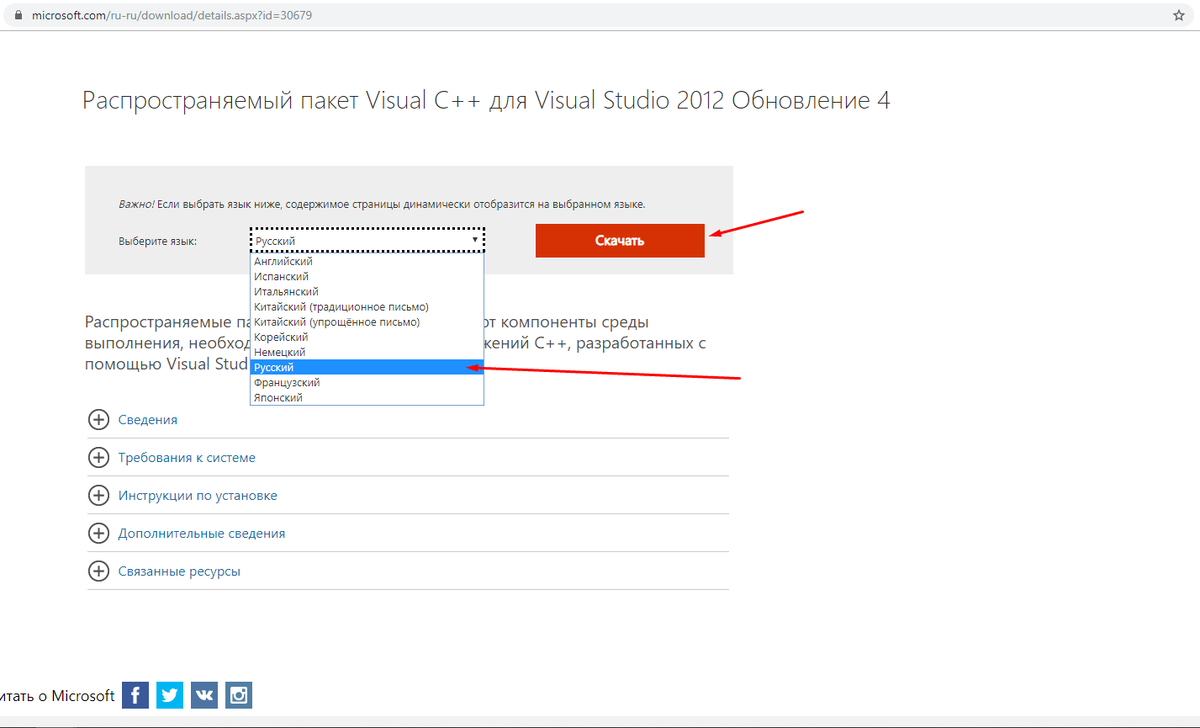Image resolution: width=1200 pixels, height=728 pixels.
Task: Click the plus icon beside Требования к системе
Action: coord(98,457)
